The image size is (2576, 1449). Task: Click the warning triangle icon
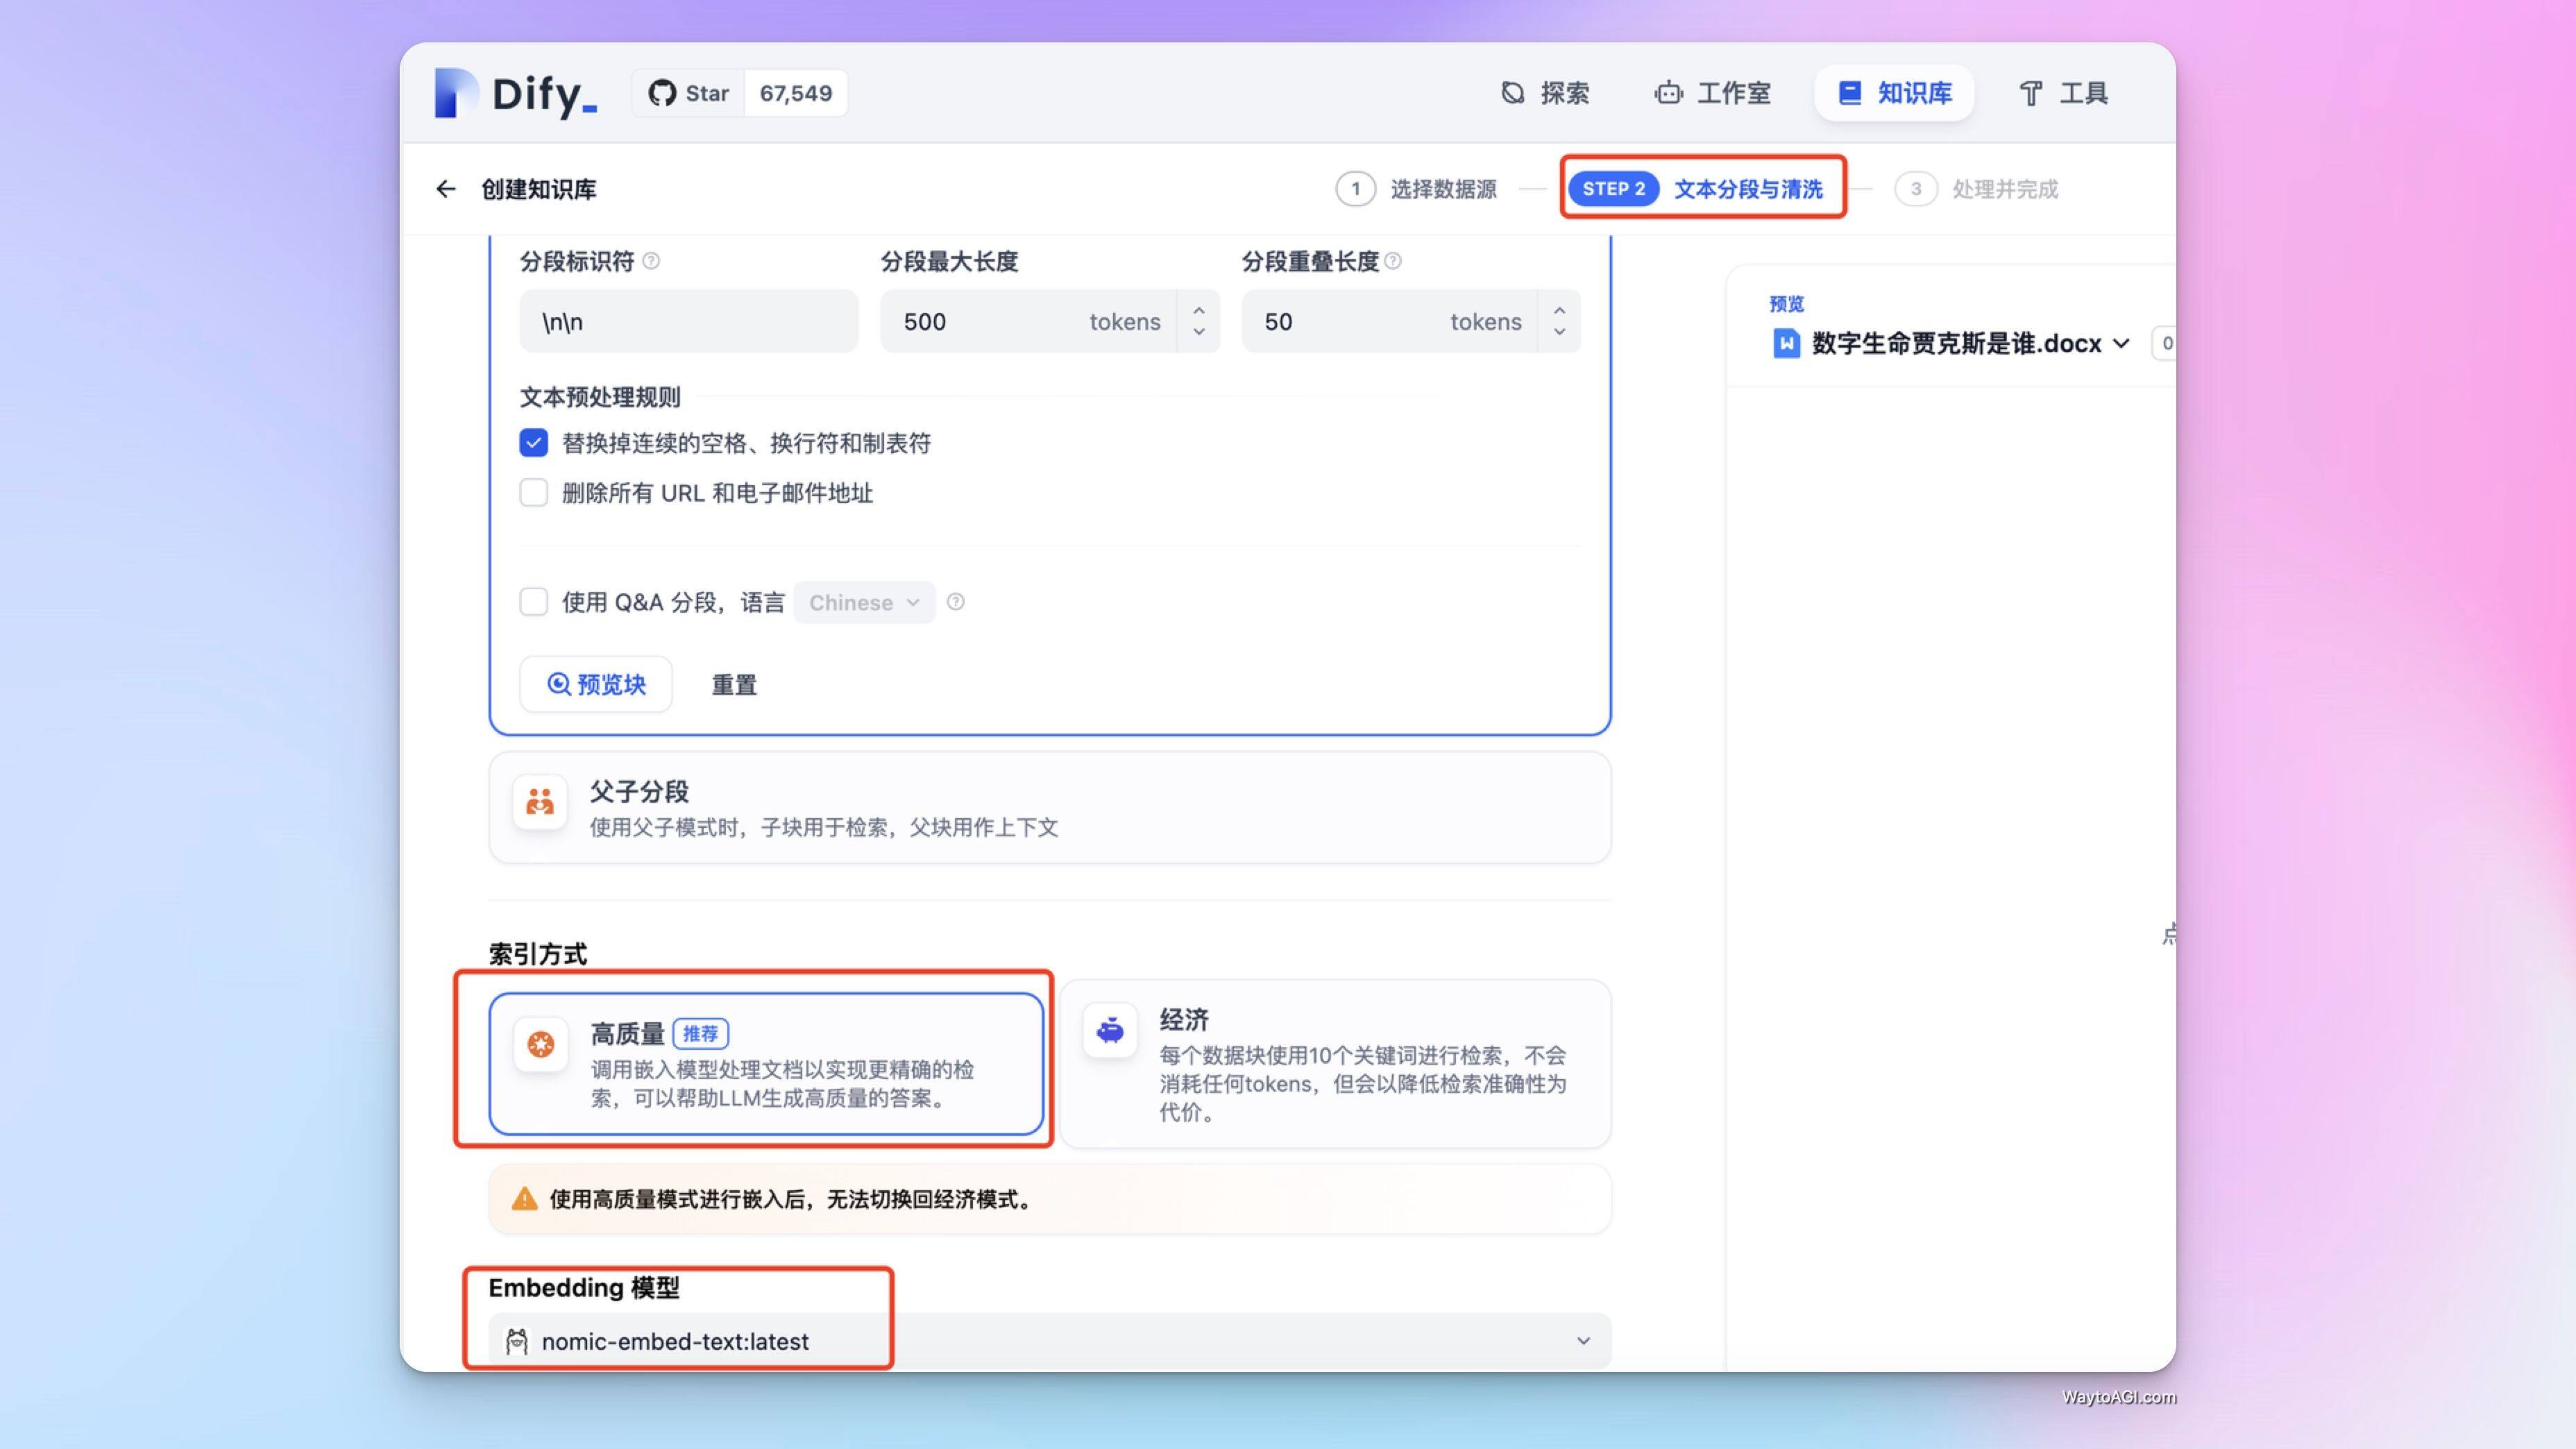pyautogui.click(x=524, y=1199)
